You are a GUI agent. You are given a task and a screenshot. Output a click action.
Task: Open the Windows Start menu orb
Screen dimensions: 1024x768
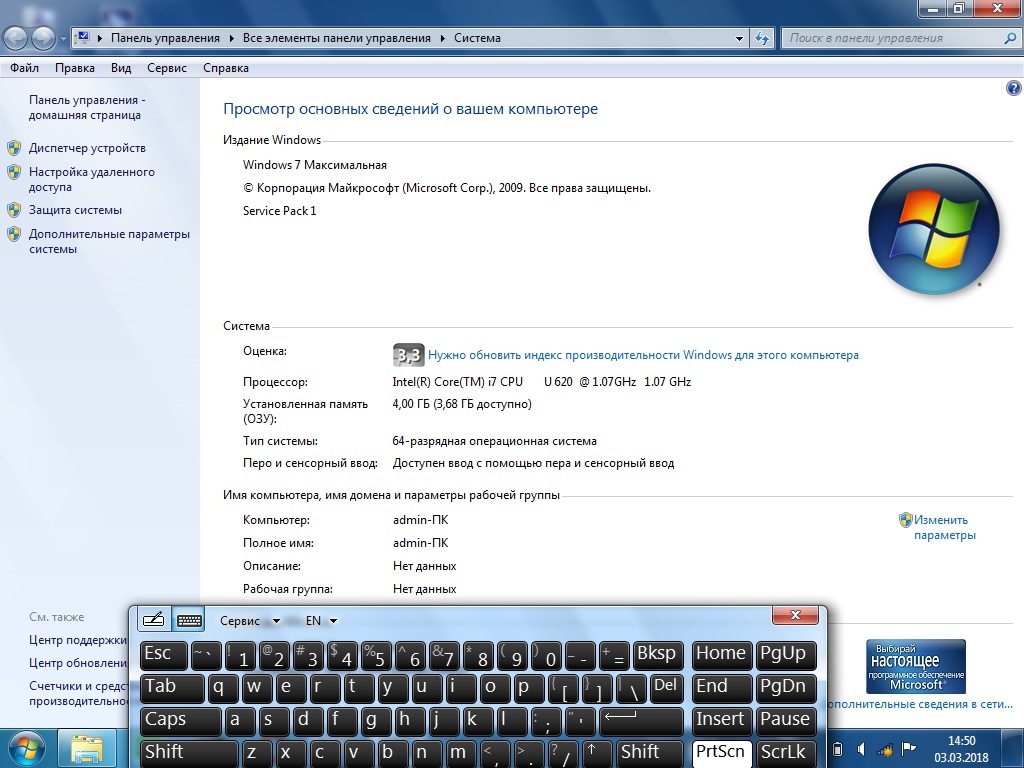coord(27,749)
